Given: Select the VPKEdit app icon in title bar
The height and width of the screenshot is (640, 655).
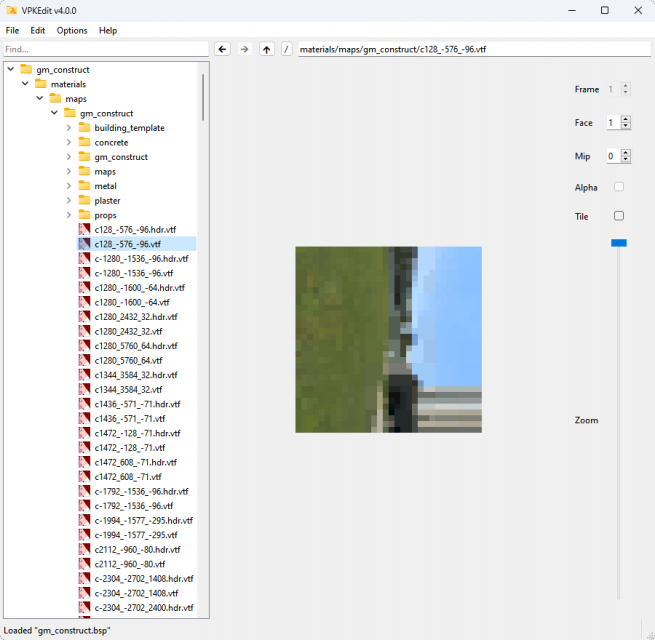Looking at the screenshot, I should coord(11,10).
